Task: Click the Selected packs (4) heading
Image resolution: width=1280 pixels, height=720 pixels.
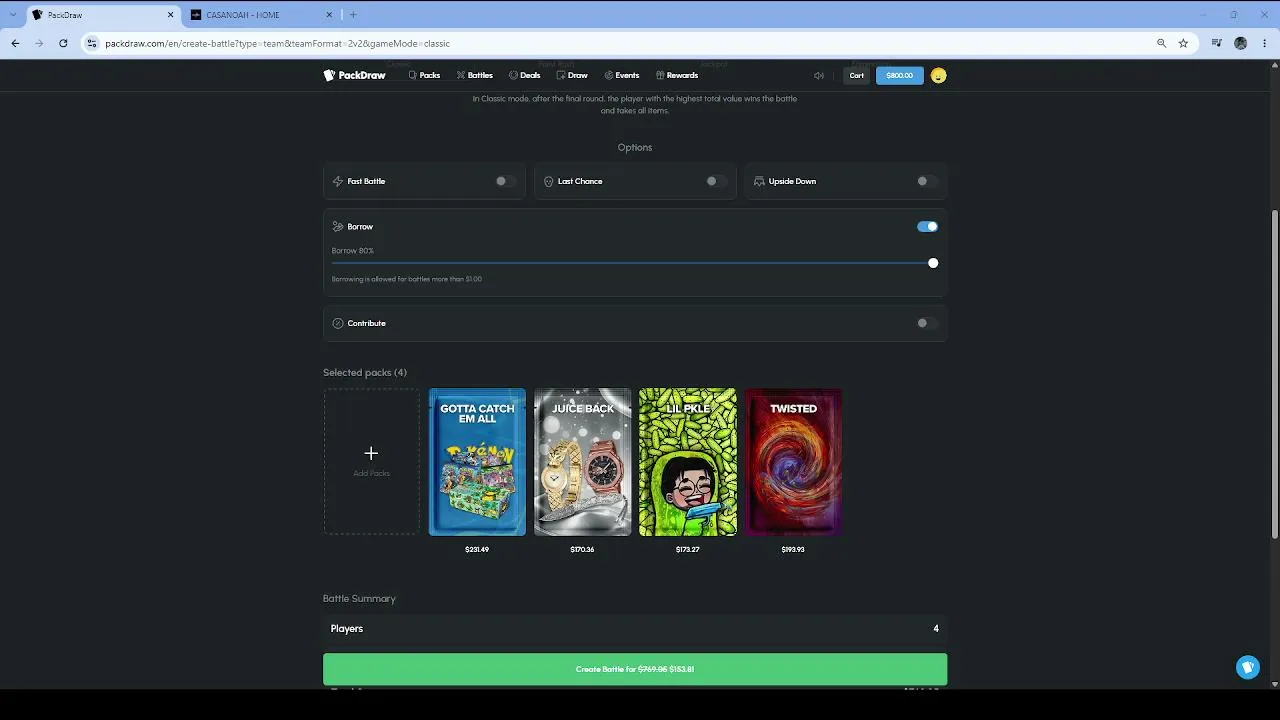Action: tap(365, 373)
